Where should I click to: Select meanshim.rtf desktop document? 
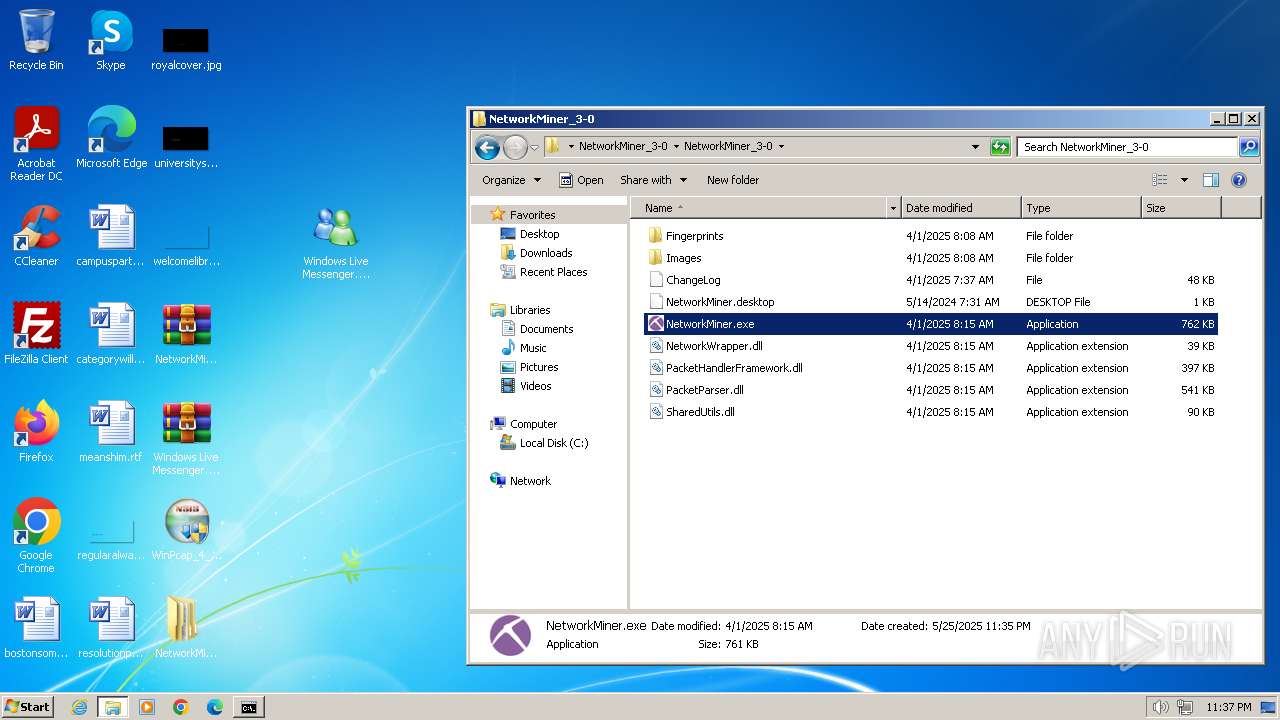(111, 432)
